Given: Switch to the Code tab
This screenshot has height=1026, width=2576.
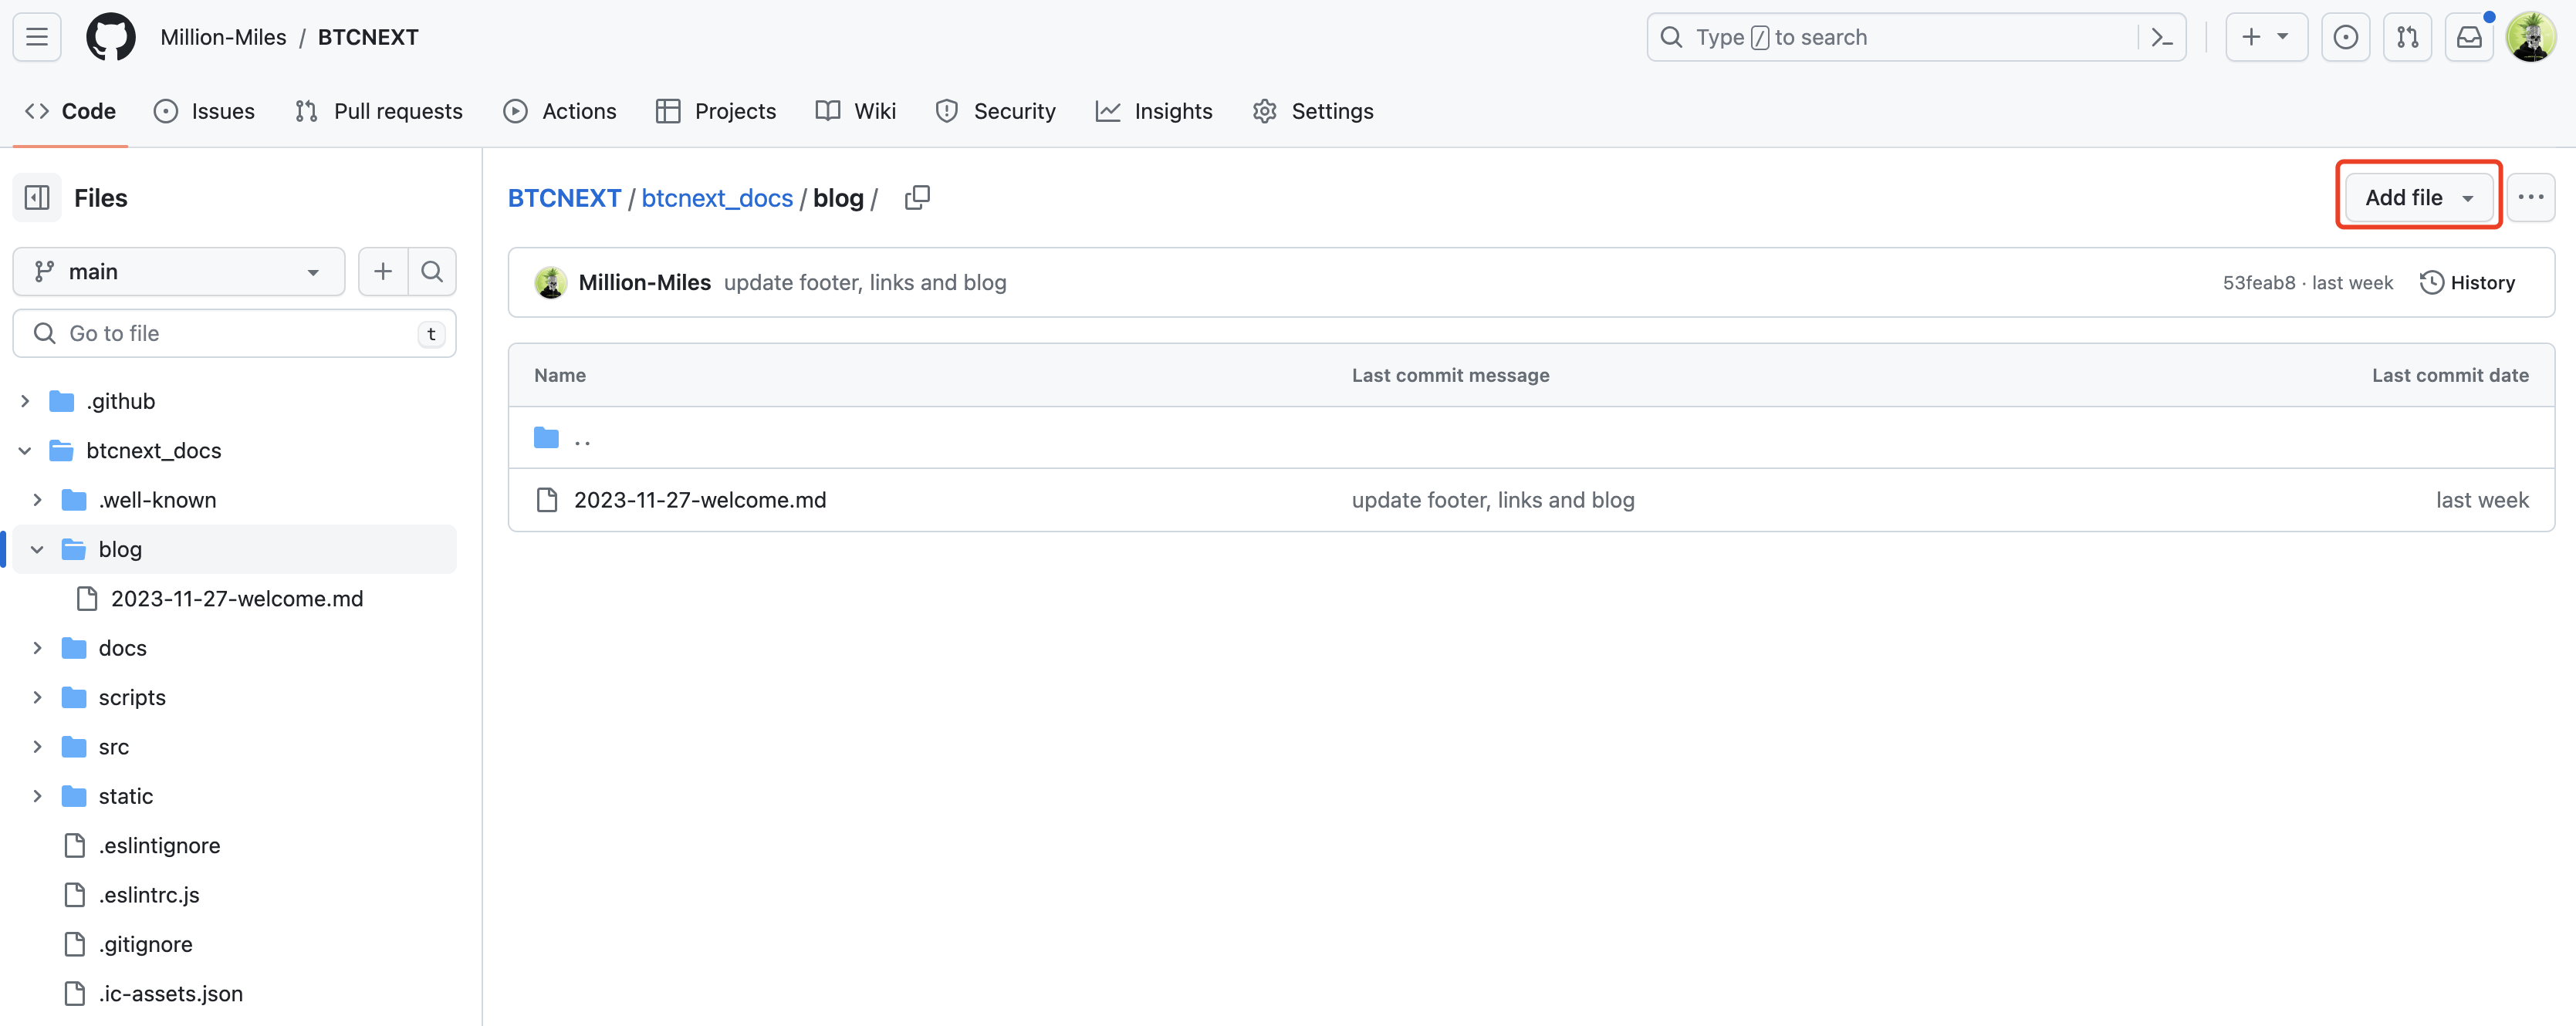Looking at the screenshot, I should click(70, 111).
